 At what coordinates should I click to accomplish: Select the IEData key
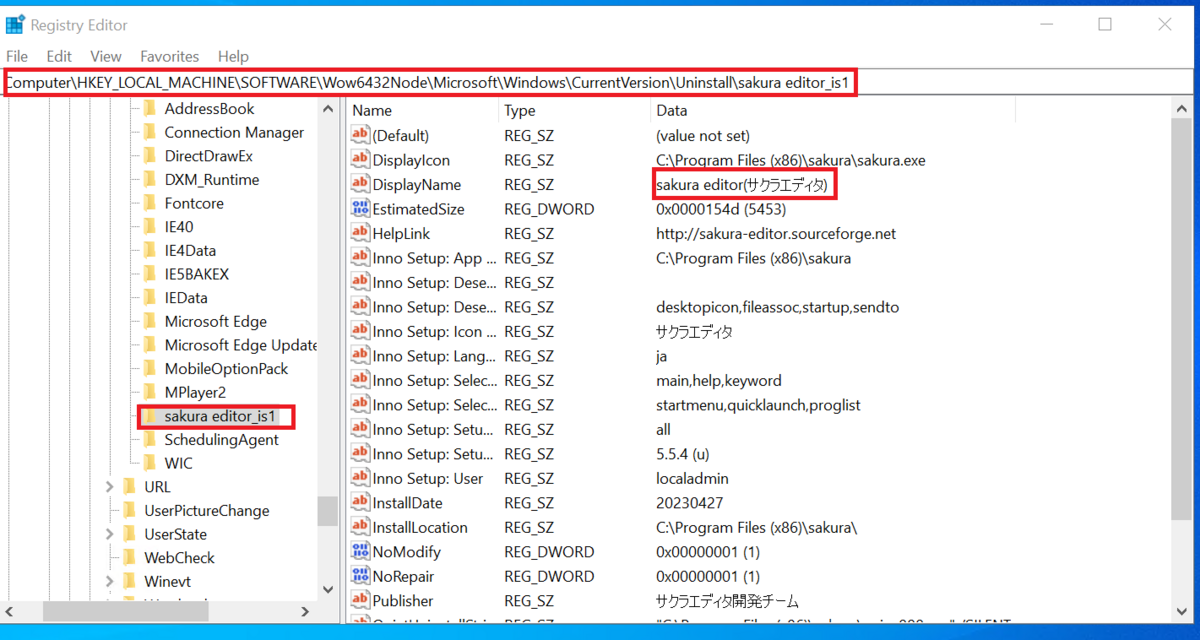186,298
